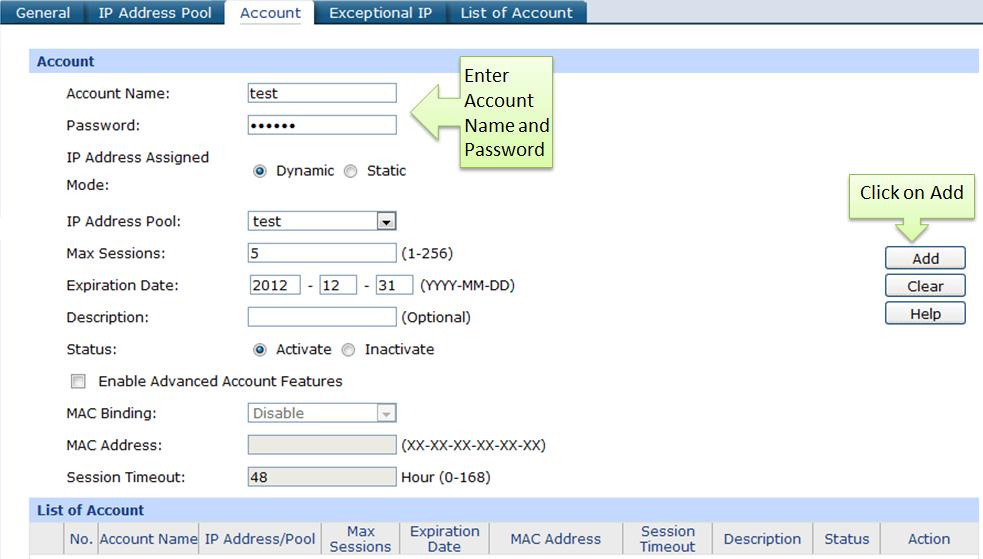Click the Max Sessions field
This screenshot has height=559, width=983.
click(x=322, y=253)
